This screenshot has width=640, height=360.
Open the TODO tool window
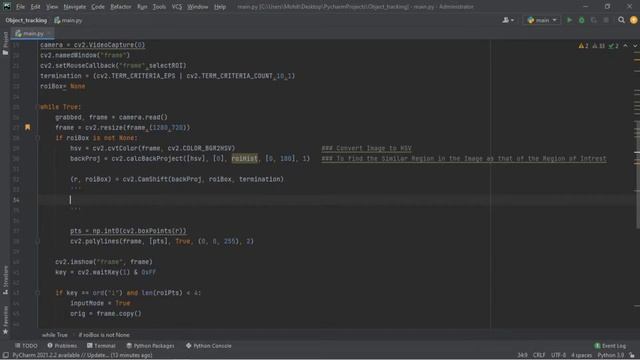click(x=26, y=346)
